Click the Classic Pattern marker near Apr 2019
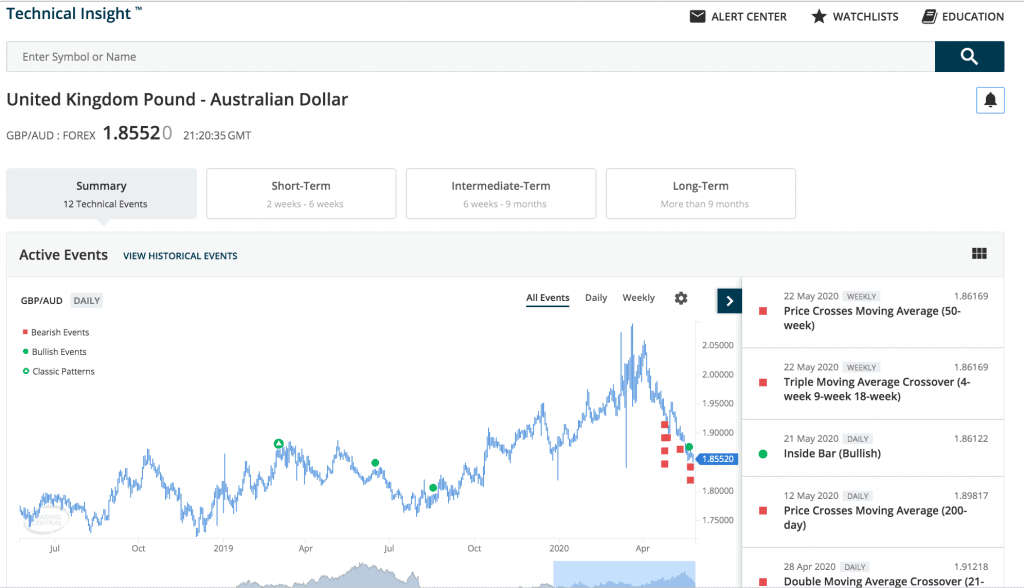 pos(279,444)
